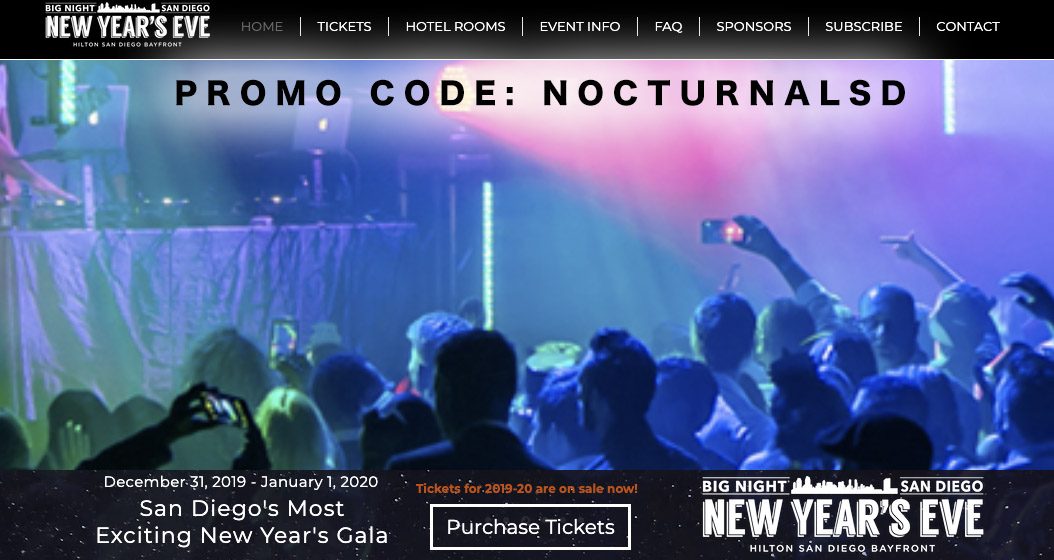Open the SPONSORS menu item

[754, 26]
